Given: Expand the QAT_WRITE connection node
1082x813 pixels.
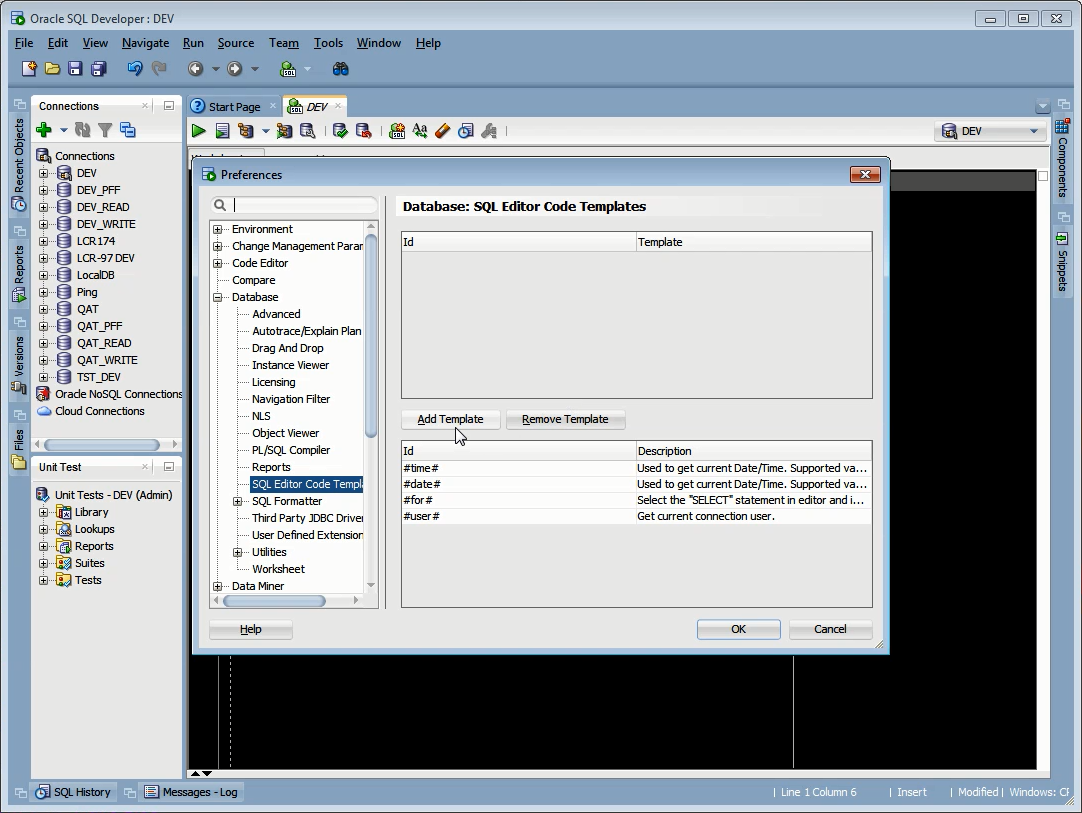Looking at the screenshot, I should pyautogui.click(x=43, y=360).
